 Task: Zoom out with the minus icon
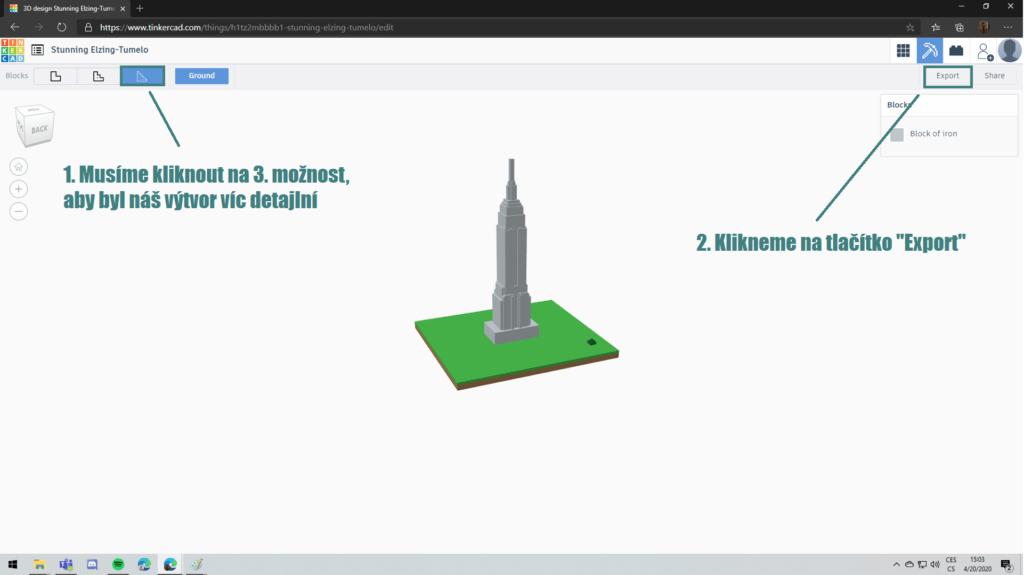(x=19, y=211)
